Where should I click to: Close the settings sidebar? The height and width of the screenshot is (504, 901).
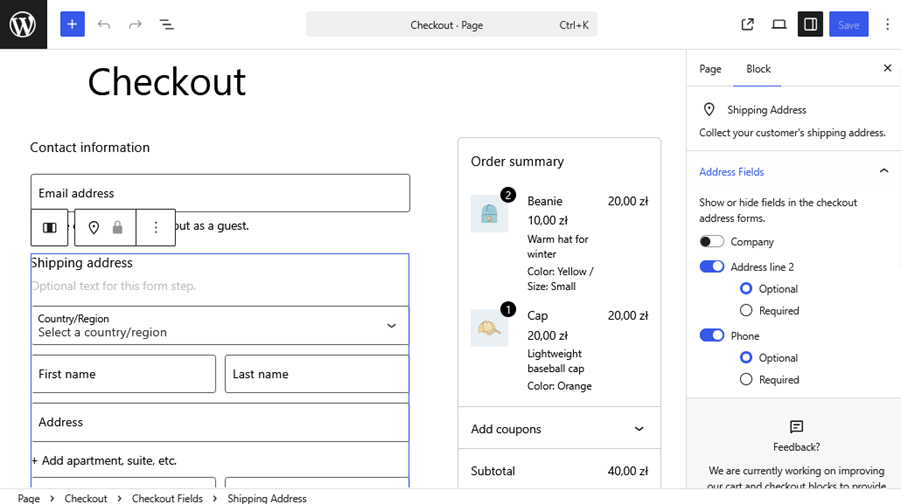(887, 68)
